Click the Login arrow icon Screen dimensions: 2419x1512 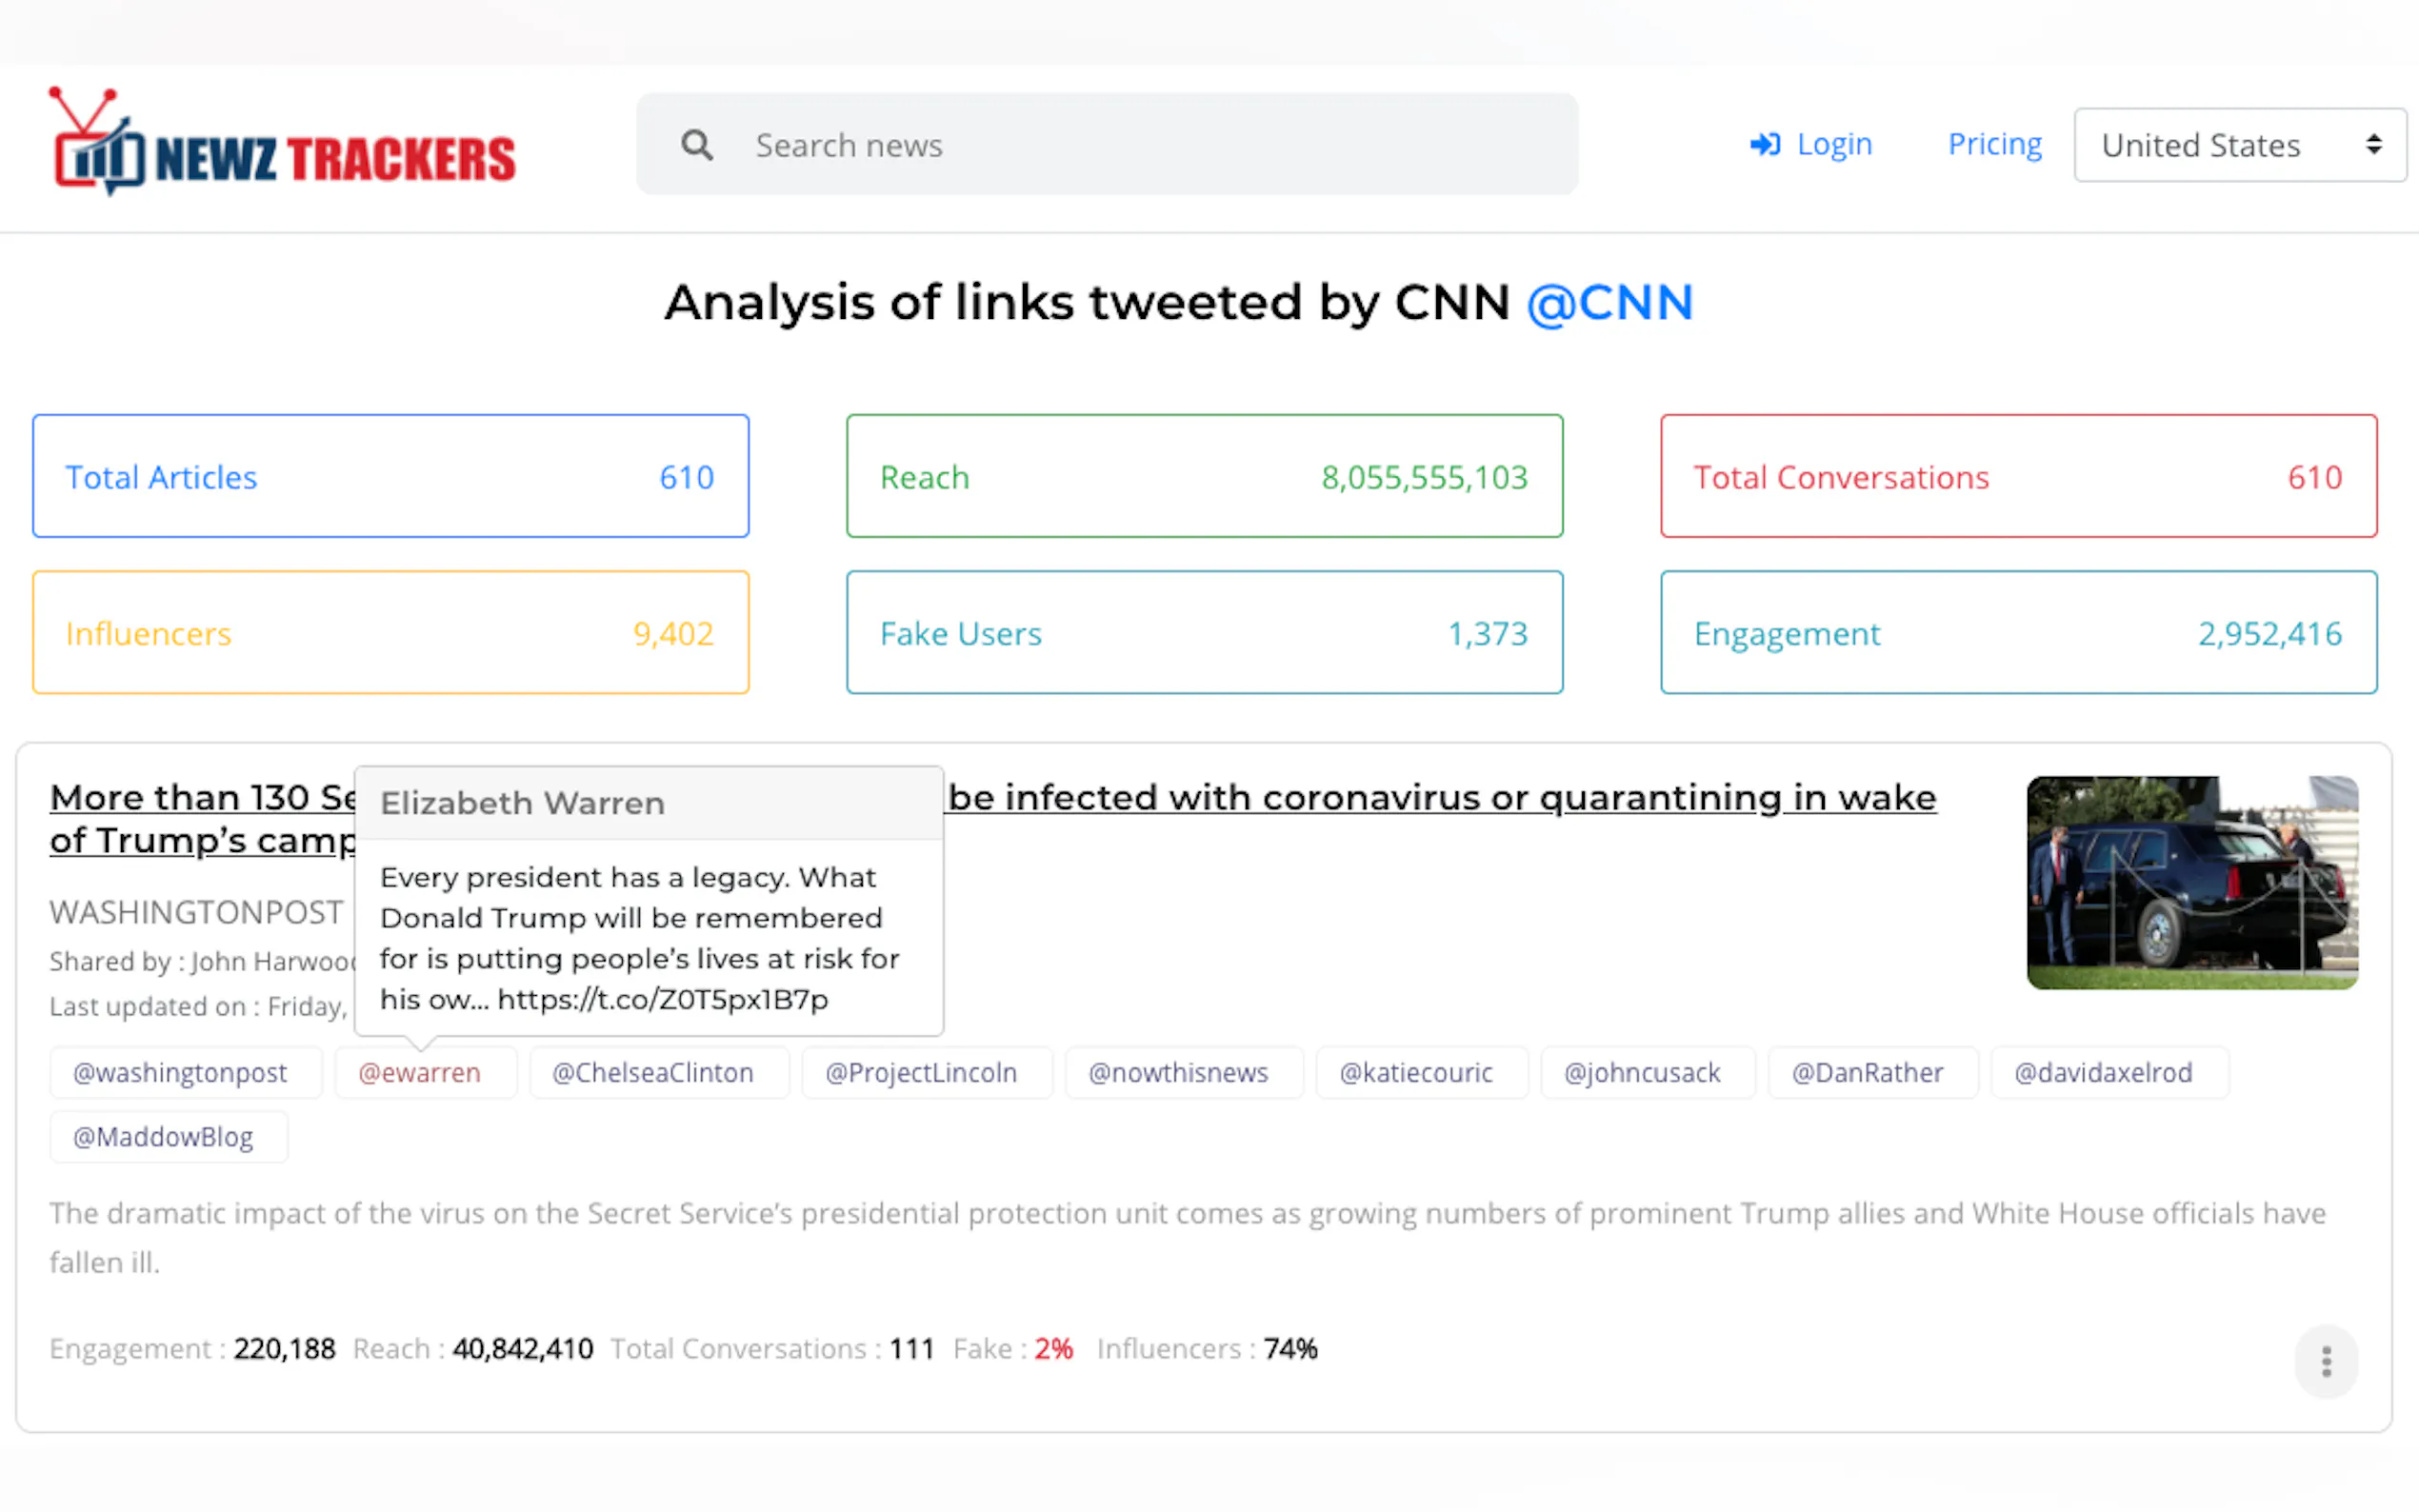click(x=1764, y=145)
